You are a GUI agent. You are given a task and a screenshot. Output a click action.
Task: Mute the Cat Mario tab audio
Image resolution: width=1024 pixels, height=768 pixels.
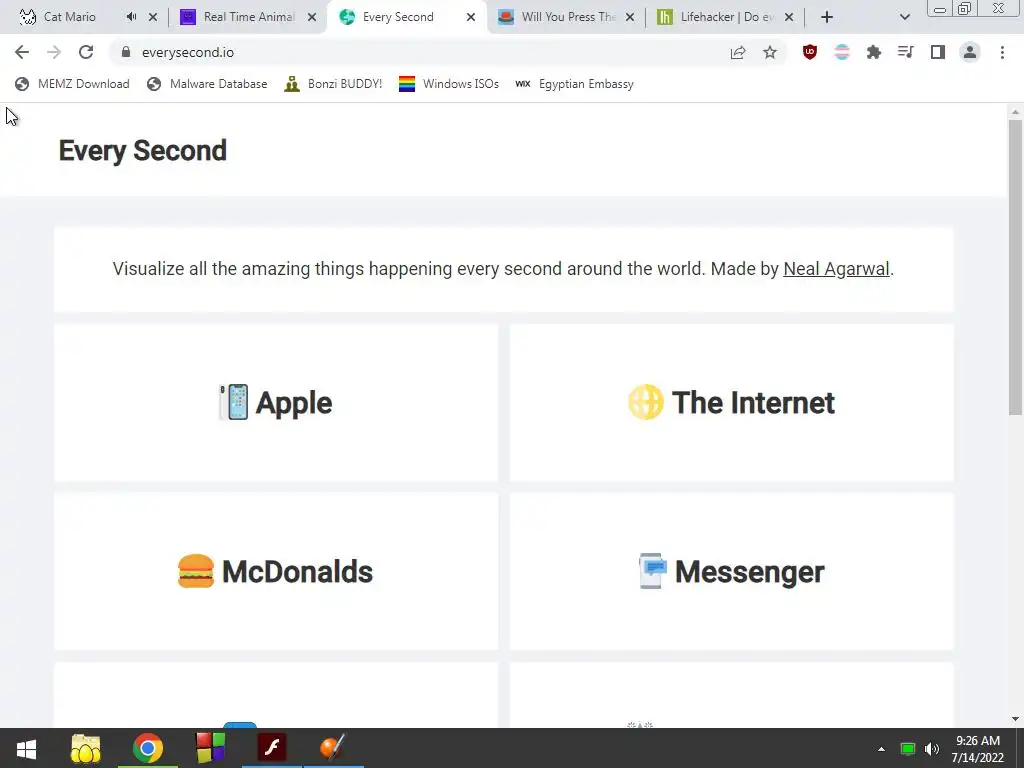(x=131, y=17)
